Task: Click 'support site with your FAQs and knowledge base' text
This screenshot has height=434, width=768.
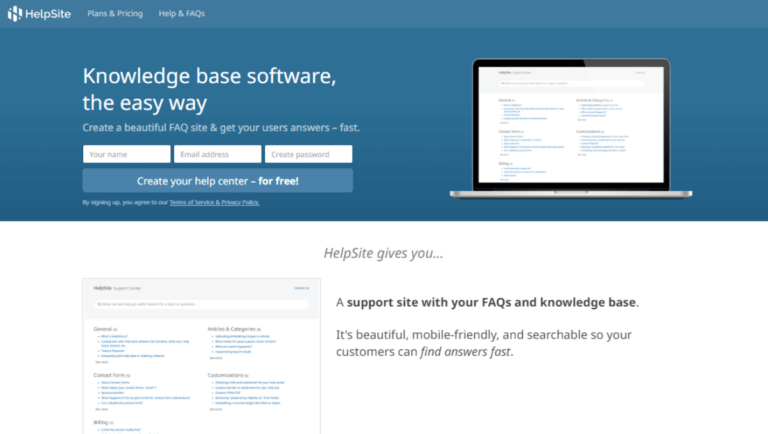Action: pos(491,302)
